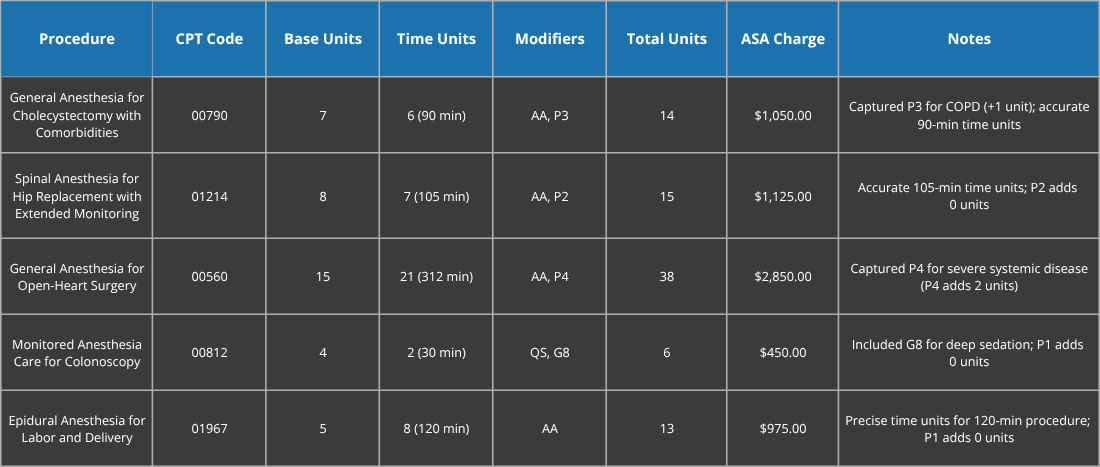
Task: Click the Time Units column header
Action: [436, 39]
